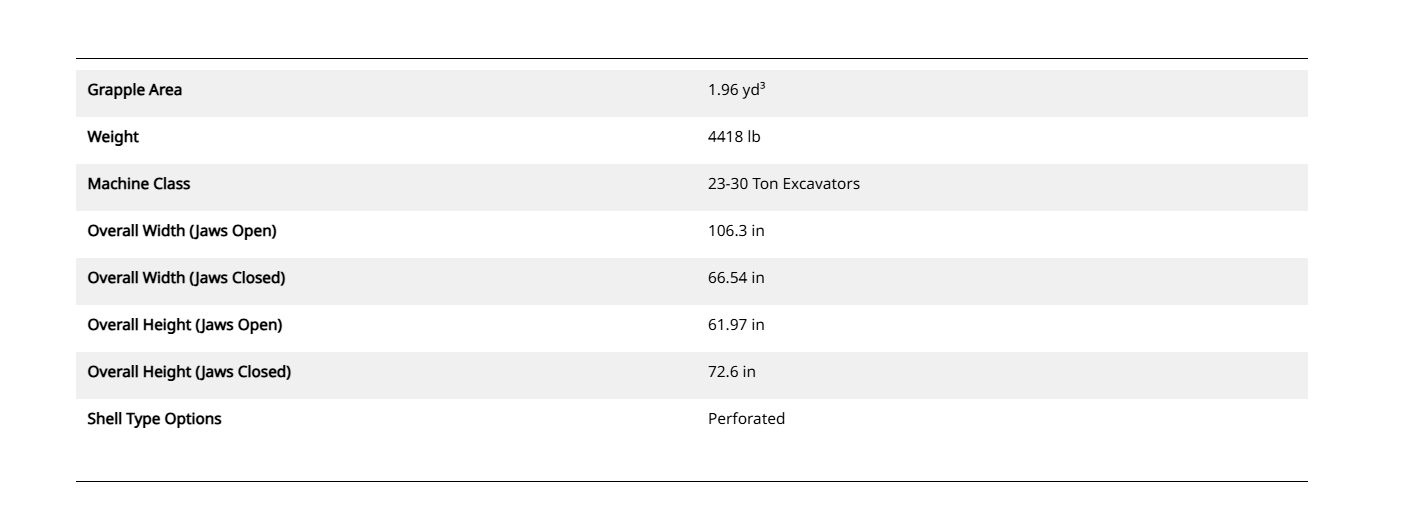Image resolution: width=1427 pixels, height=518 pixels.
Task: Select the 106.3 in value
Action: 736,231
